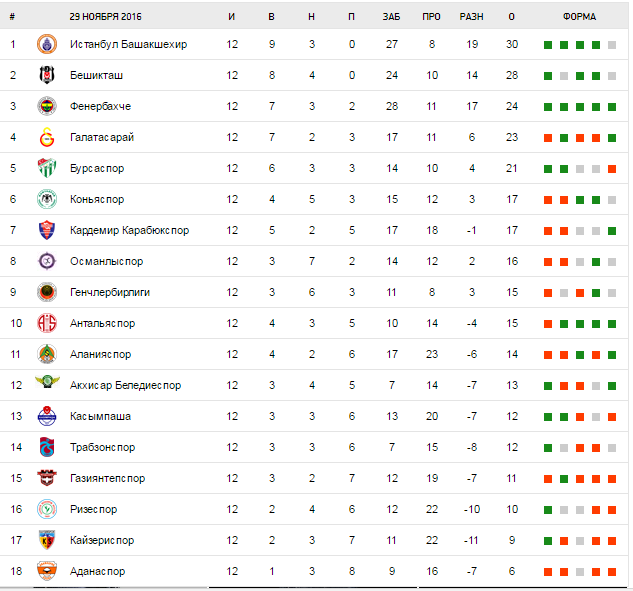Click the Istanbul Başakşehir club logo
Screen dimensions: 633x591
[47, 44]
